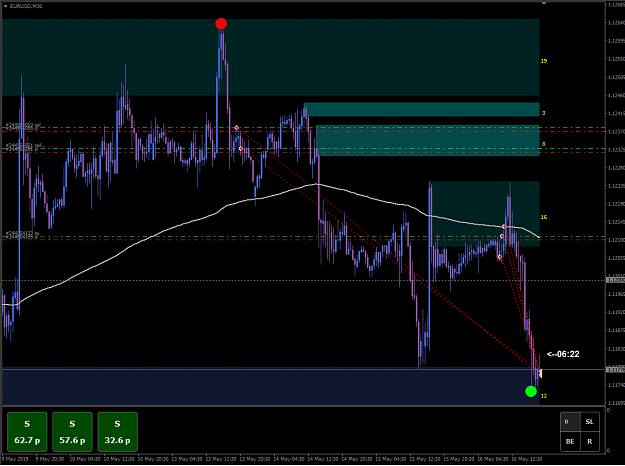Click the yellow zone label 12
This screenshot has height=466, width=625.
544,396
